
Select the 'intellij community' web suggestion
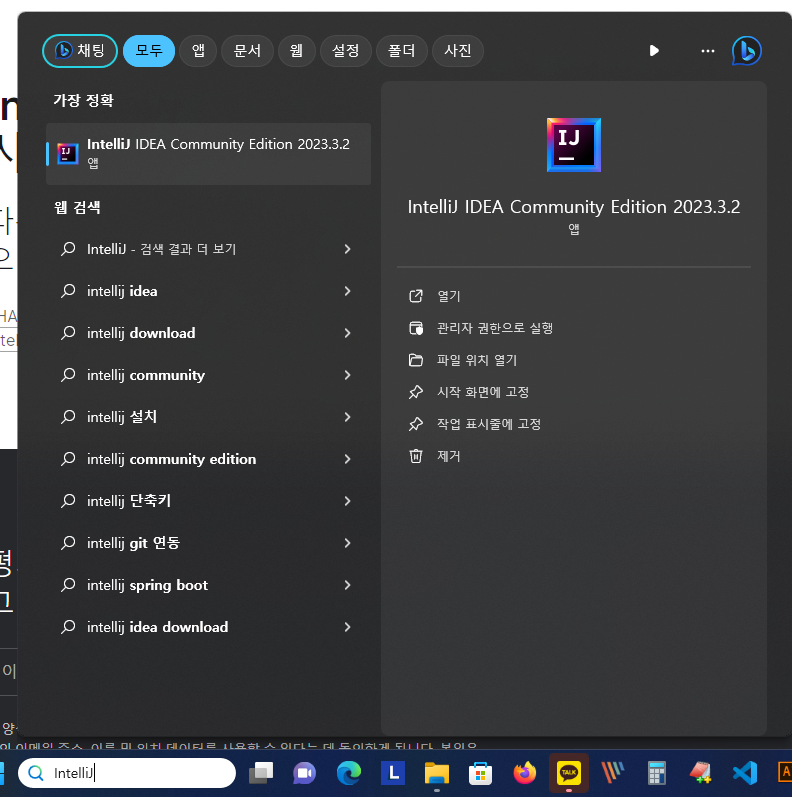click(x=208, y=375)
